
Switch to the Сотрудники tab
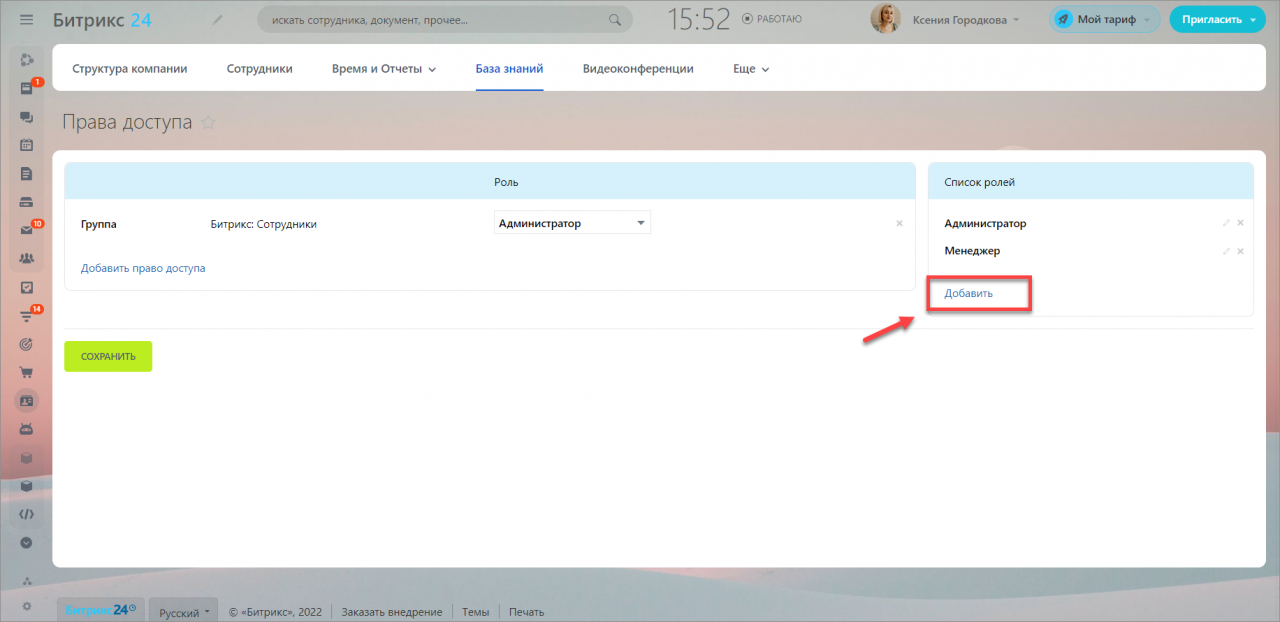[x=260, y=69]
